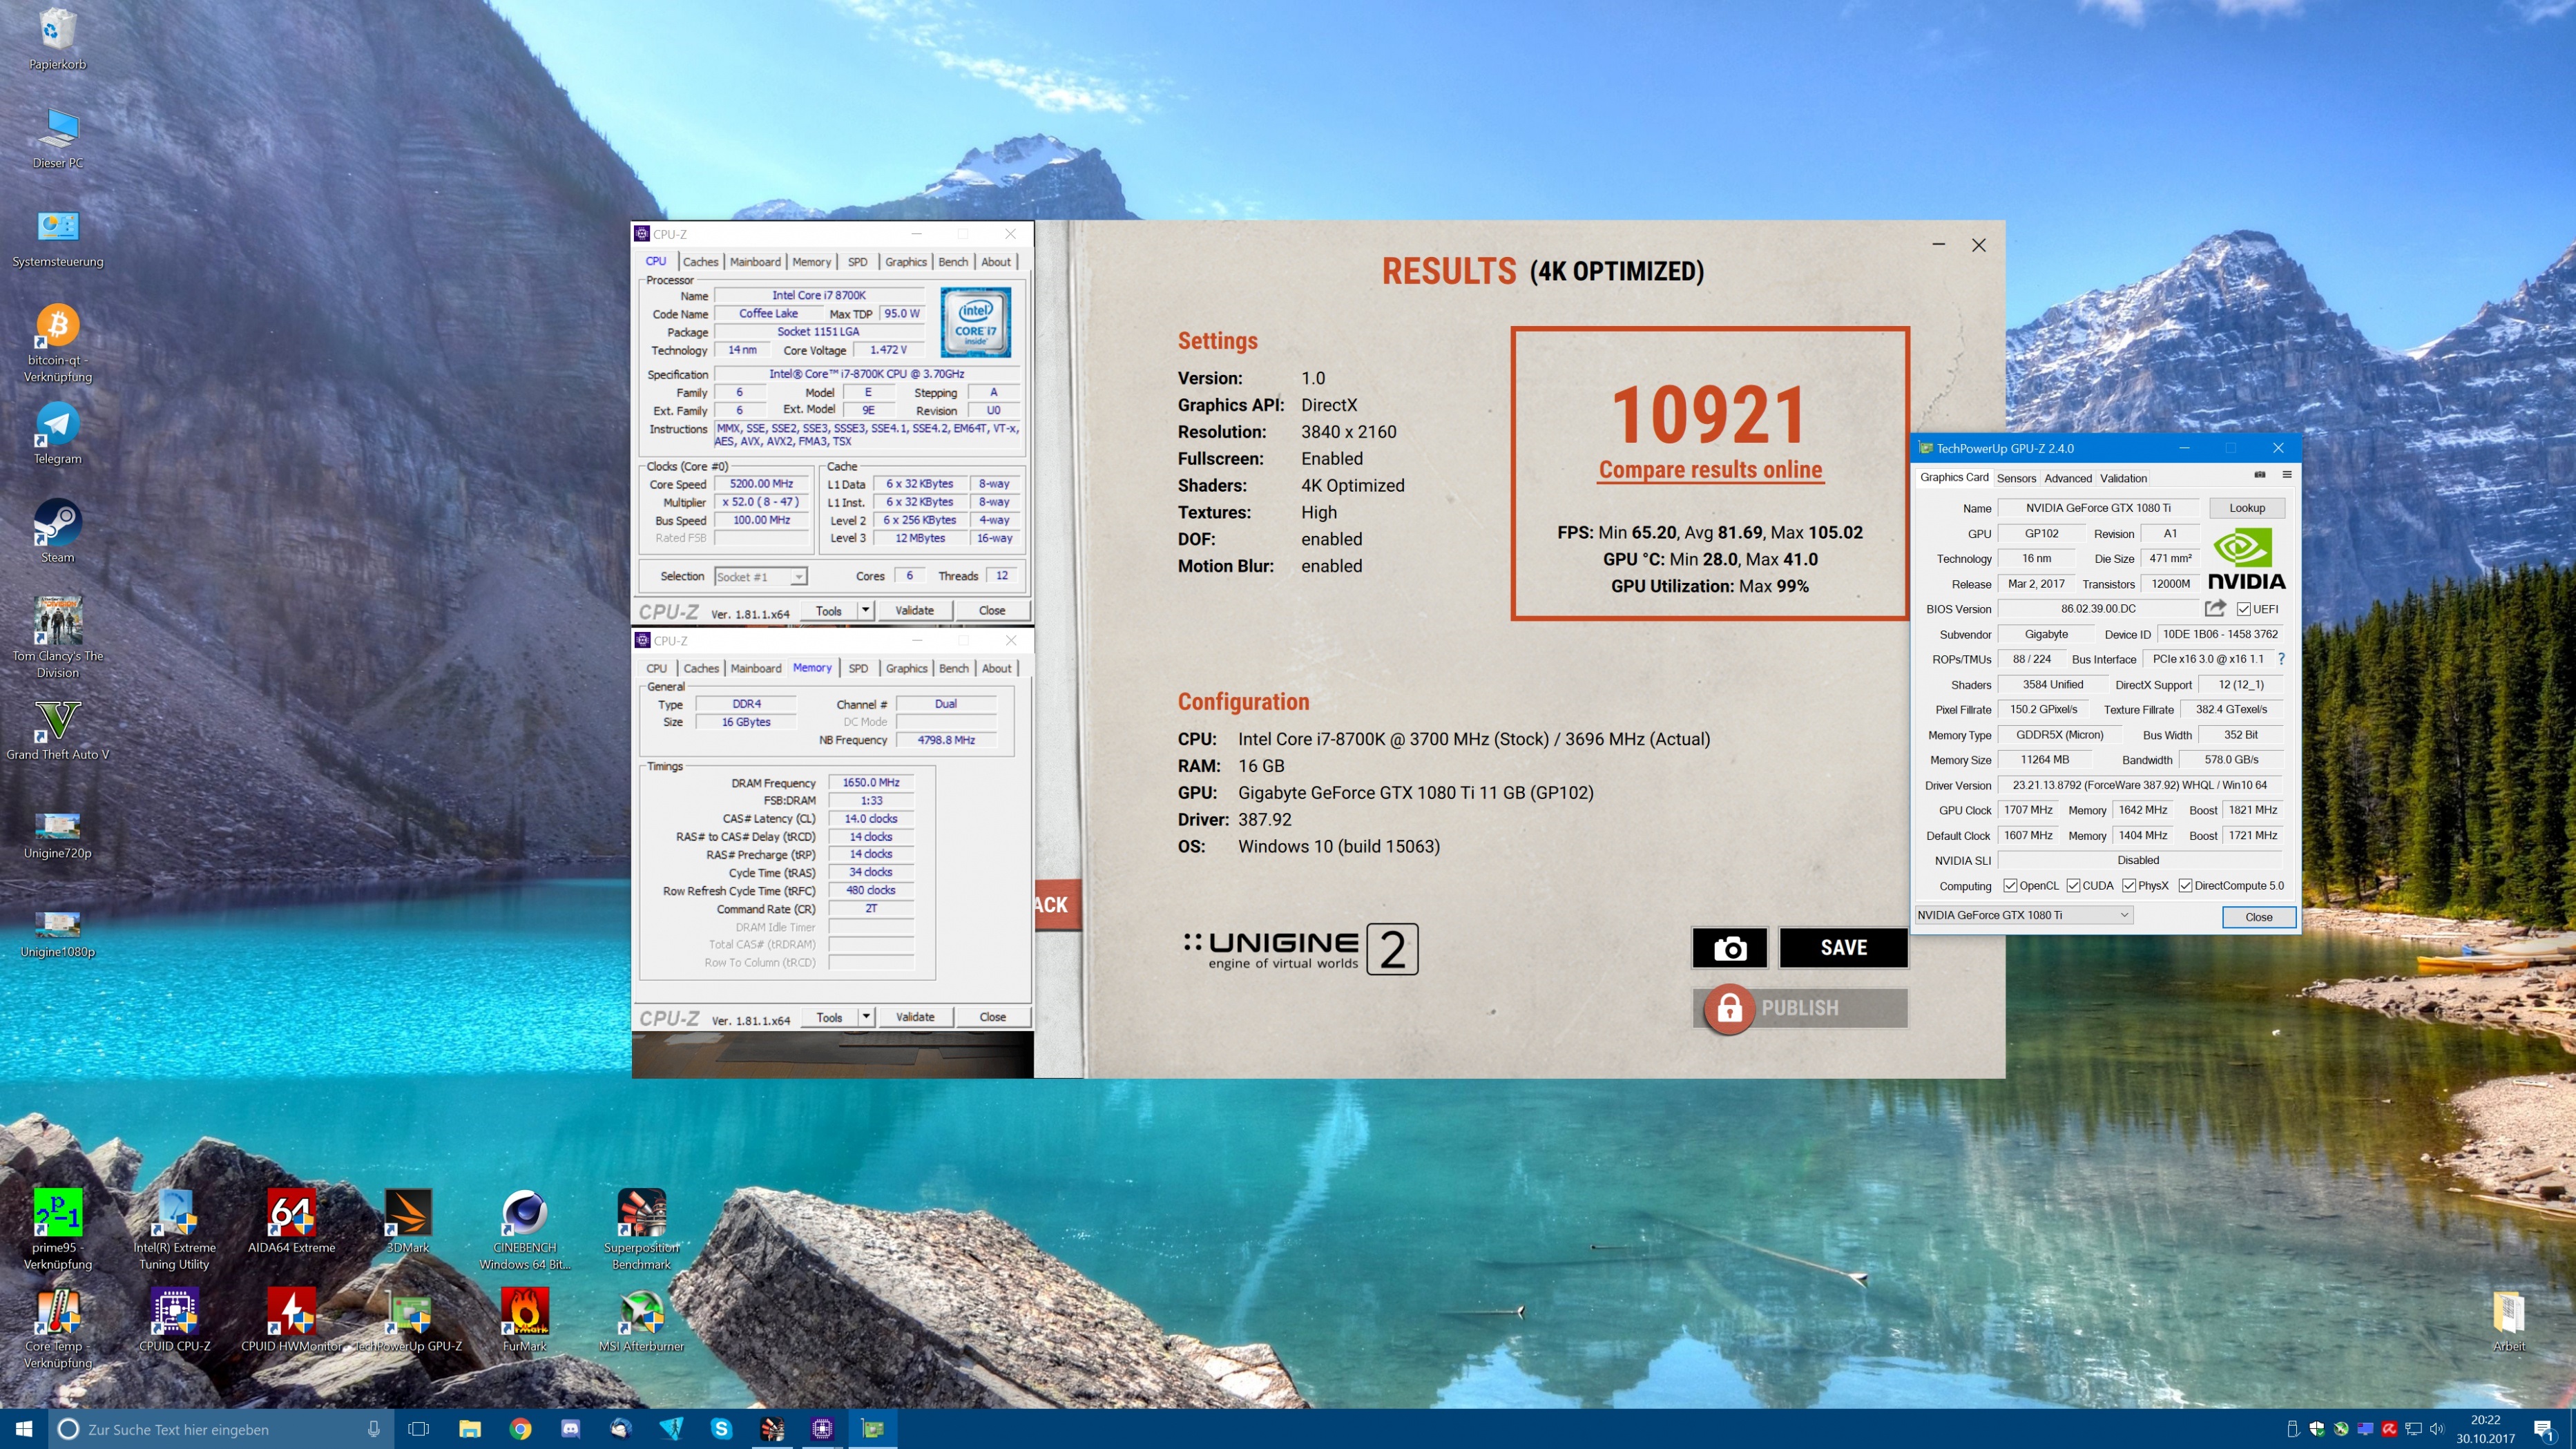Toggle the UEFI checkbox
Screen dimensions: 2576x1449
2244,609
